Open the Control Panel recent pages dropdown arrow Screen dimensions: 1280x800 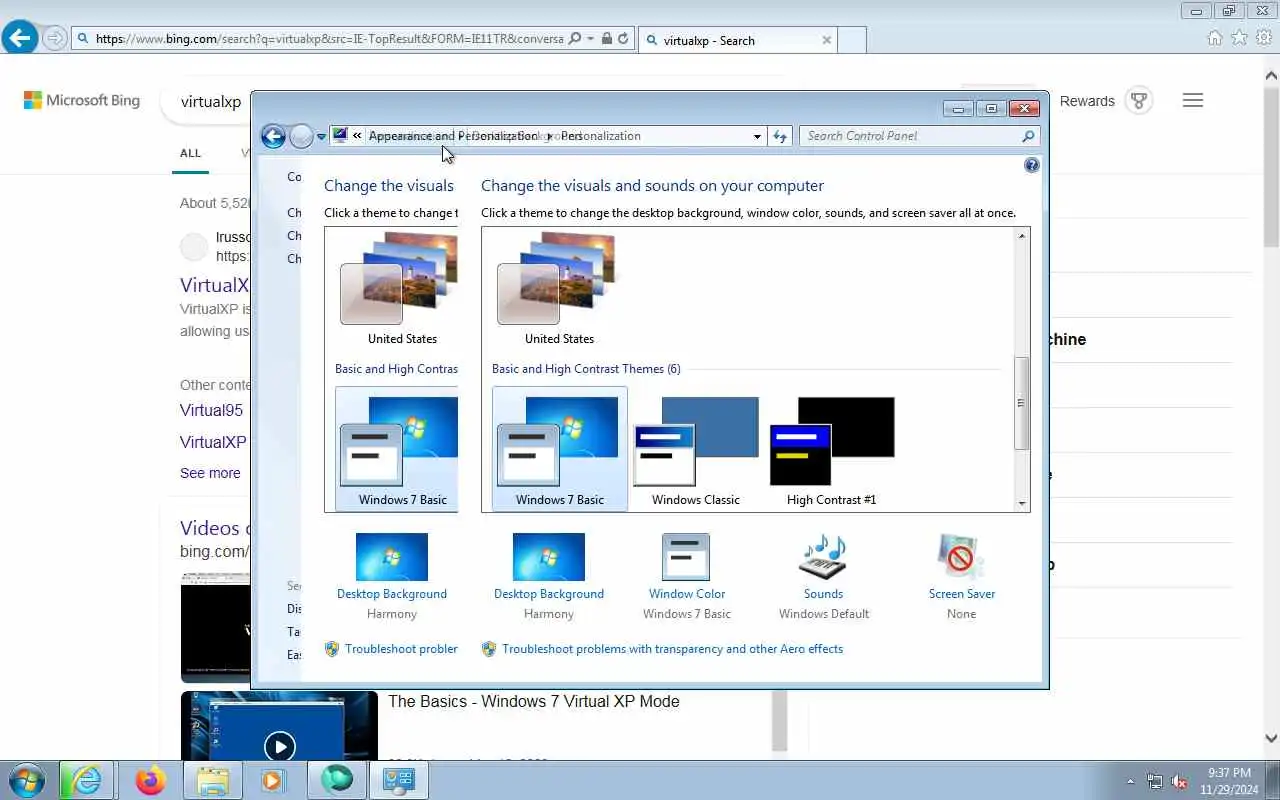click(321, 137)
